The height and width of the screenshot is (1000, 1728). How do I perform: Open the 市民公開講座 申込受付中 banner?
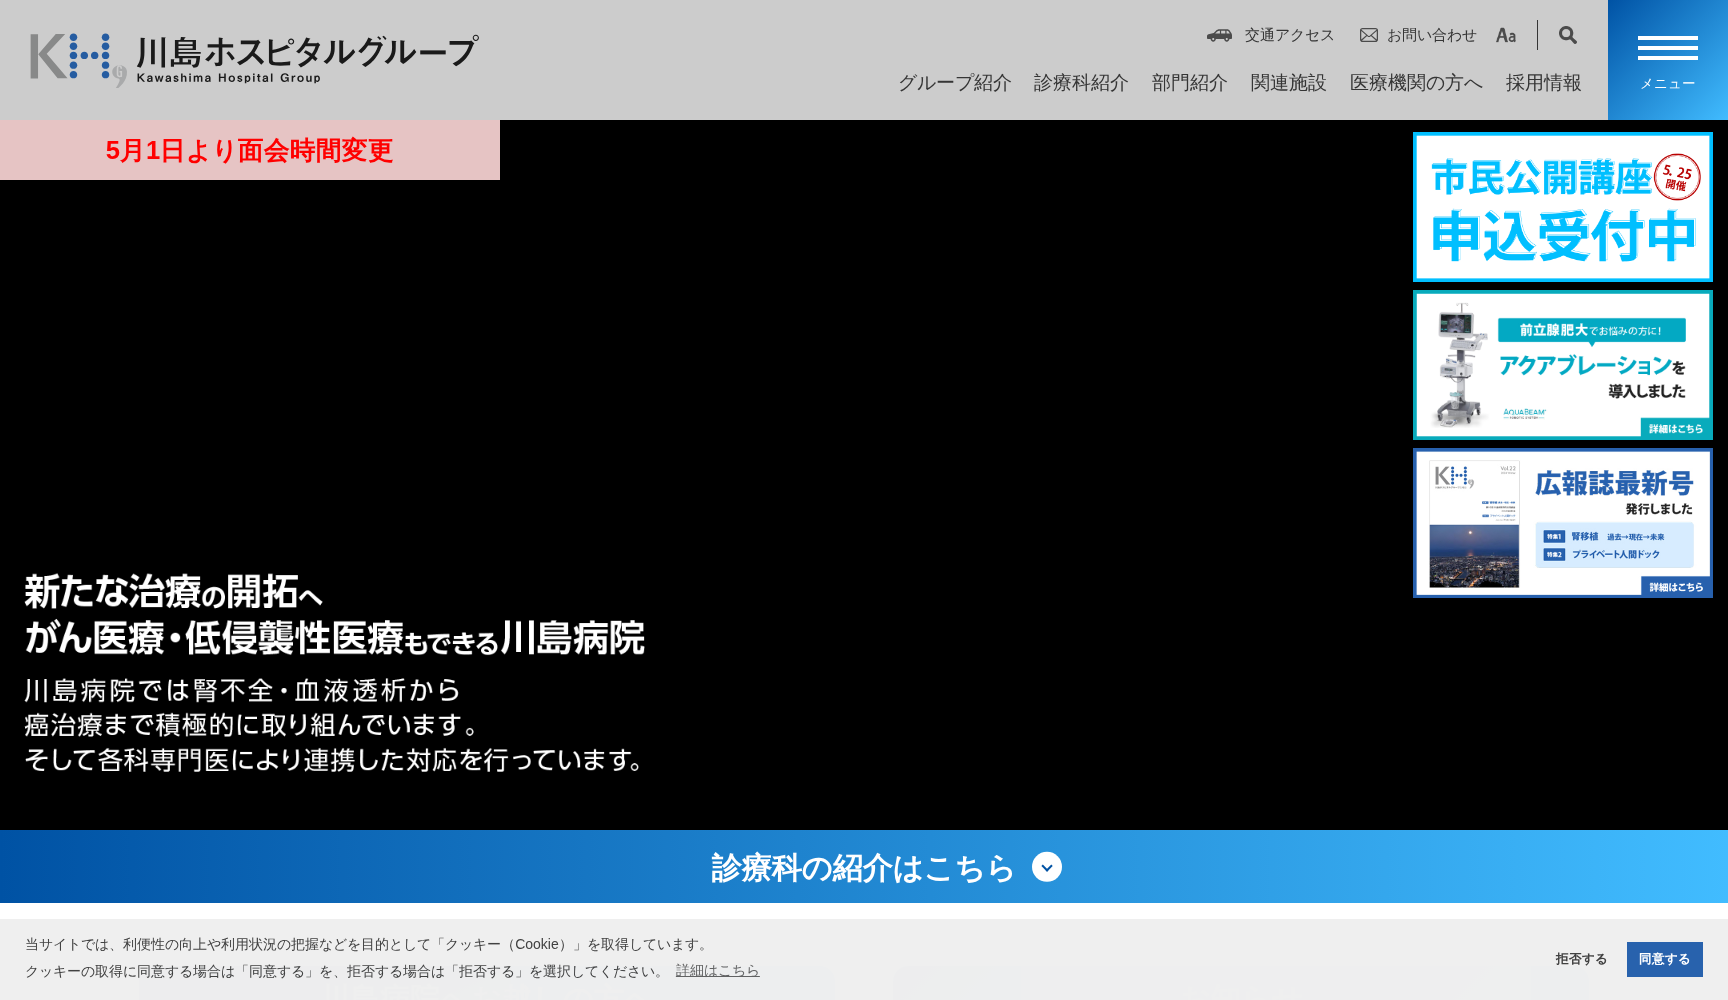pos(1562,207)
